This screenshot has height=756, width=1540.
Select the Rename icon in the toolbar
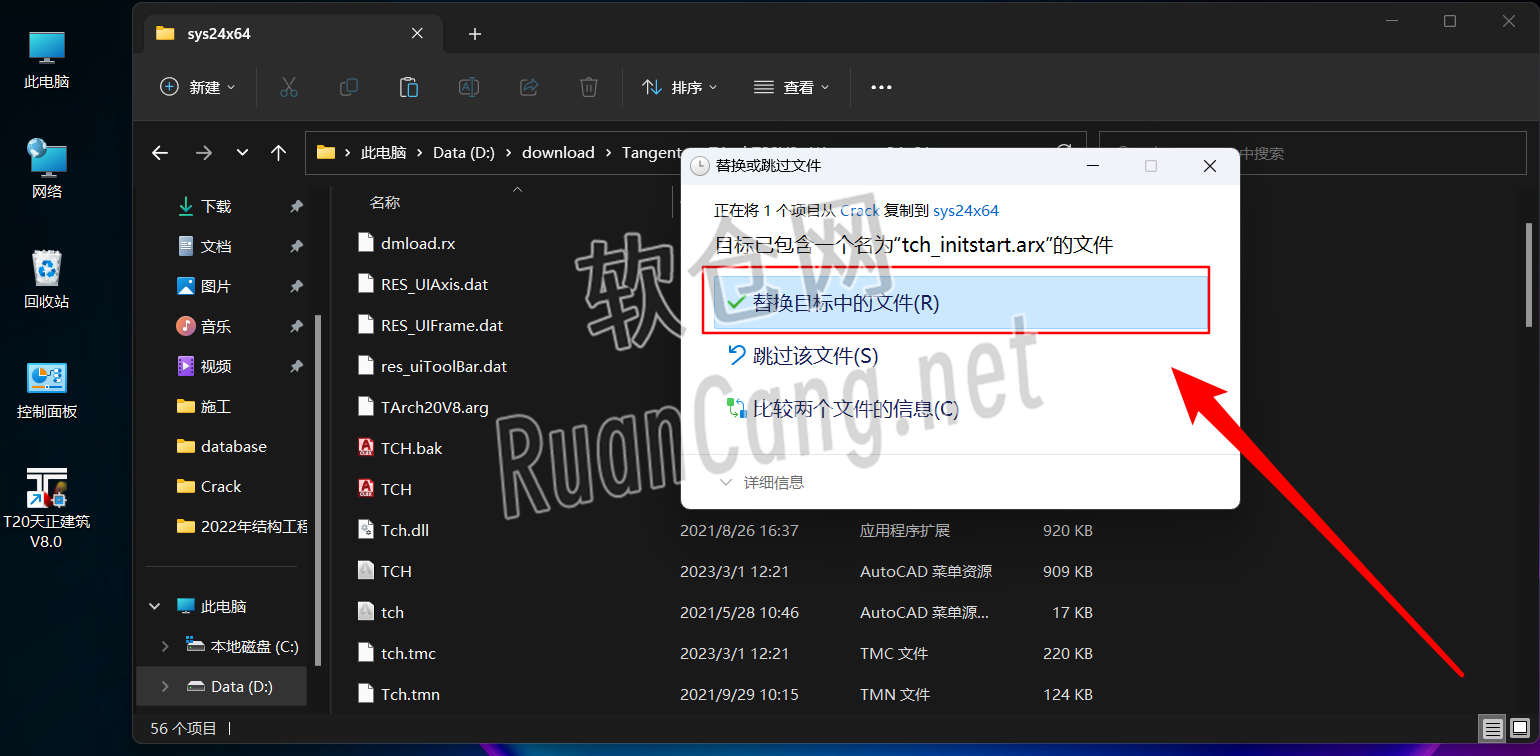click(x=468, y=87)
